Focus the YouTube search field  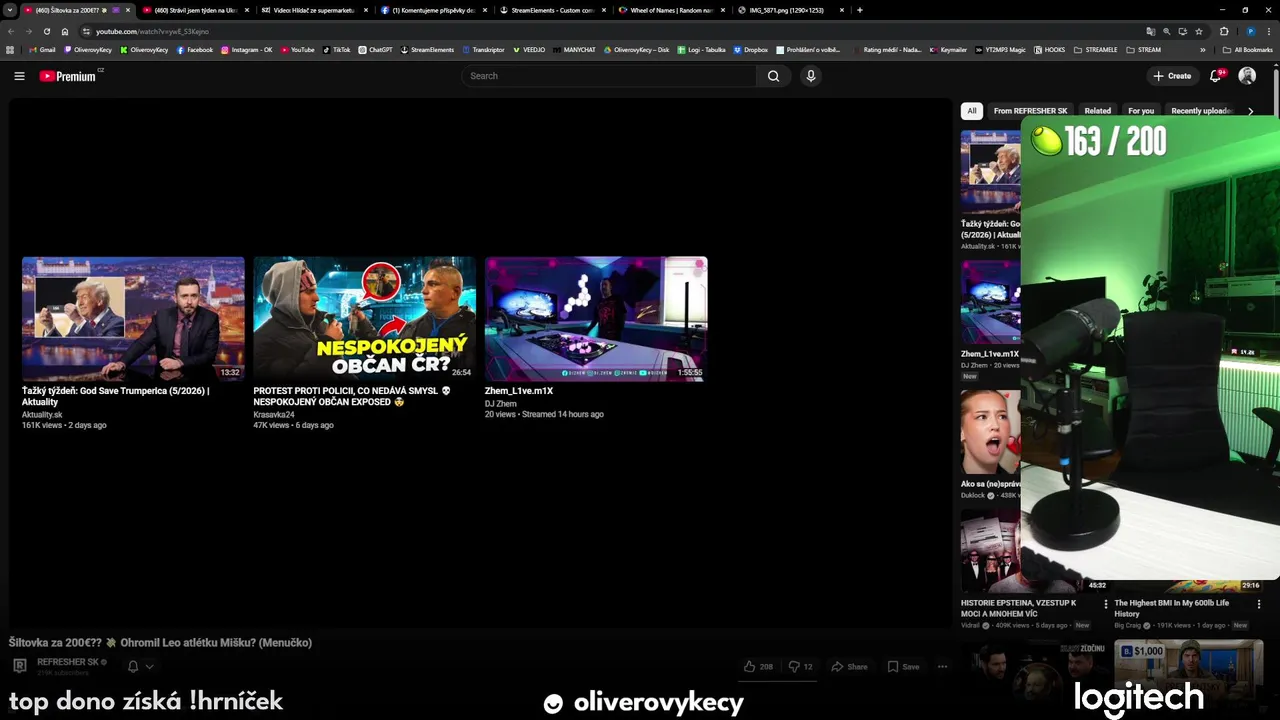click(609, 76)
